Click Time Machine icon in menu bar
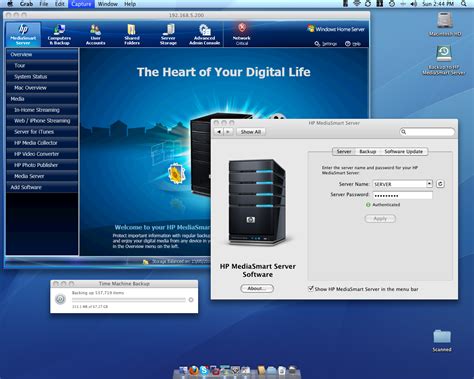The width and height of the screenshot is (474, 379). click(x=392, y=4)
